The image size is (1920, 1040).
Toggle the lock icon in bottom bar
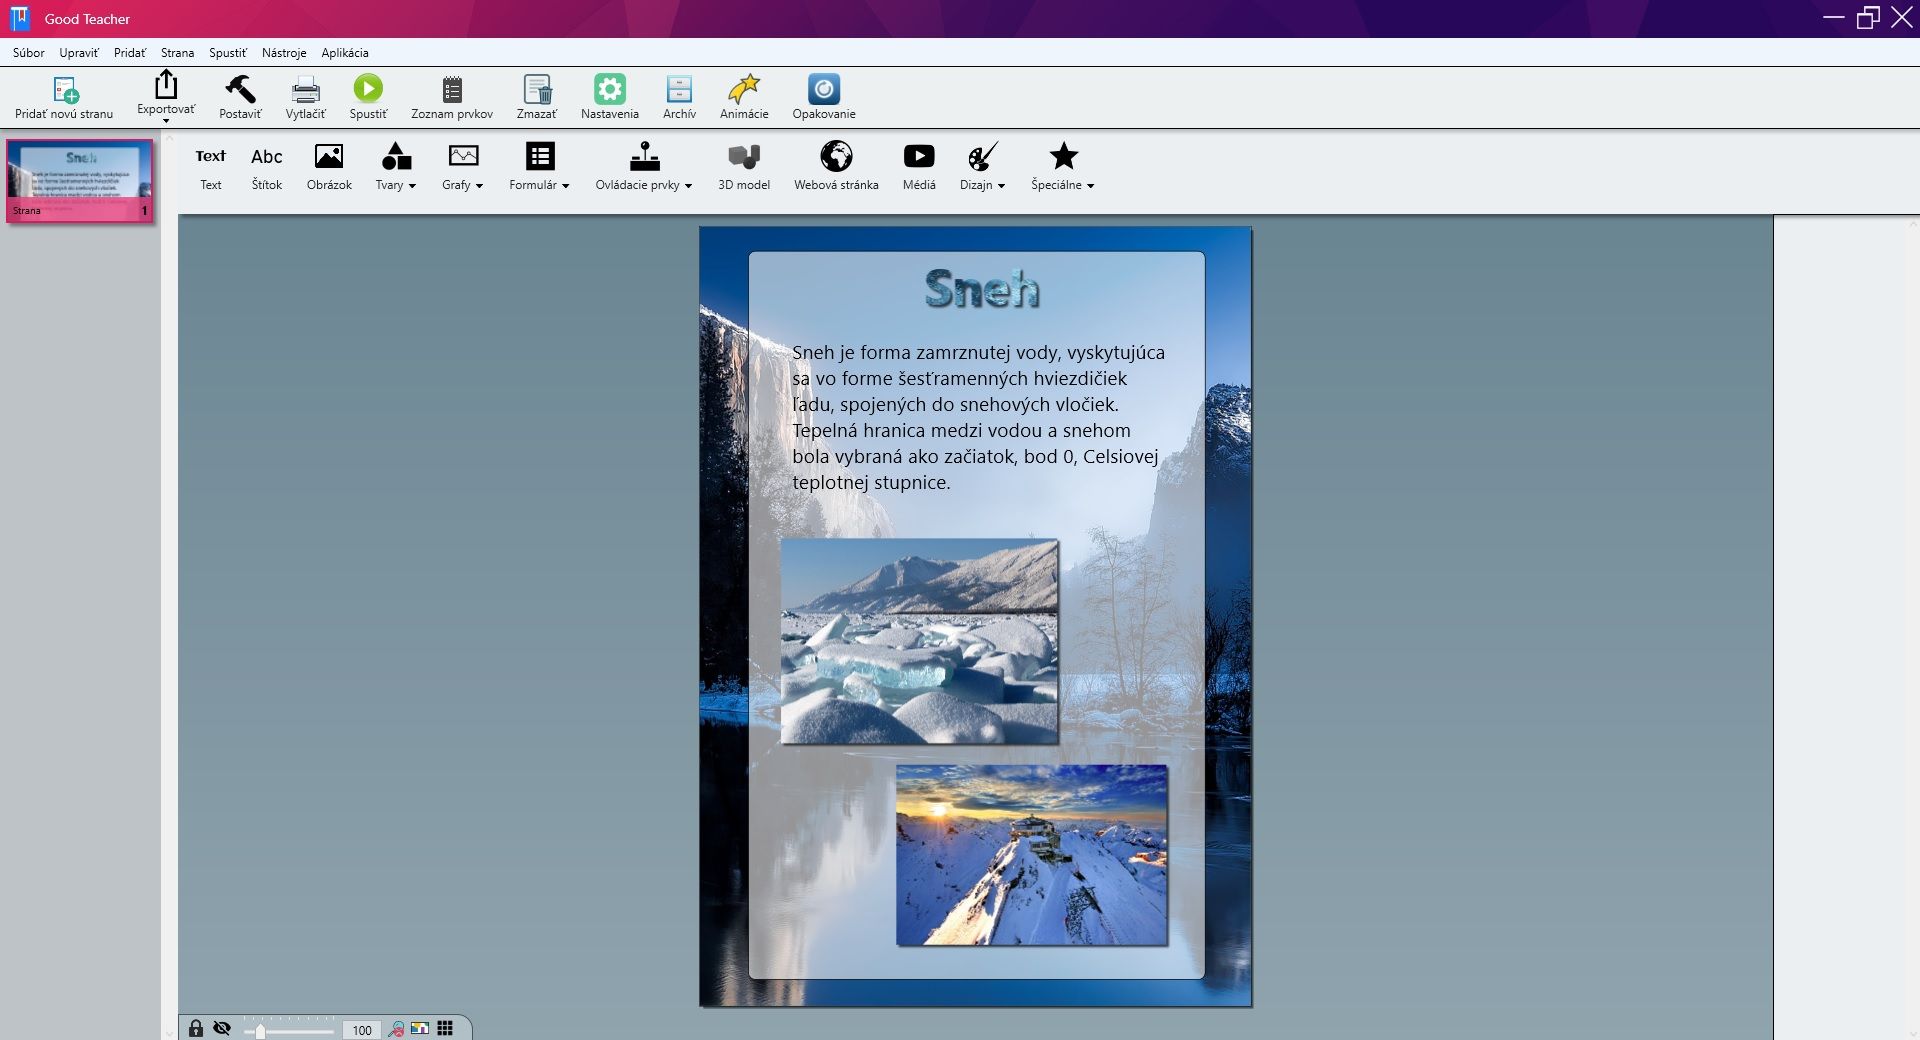196,1028
